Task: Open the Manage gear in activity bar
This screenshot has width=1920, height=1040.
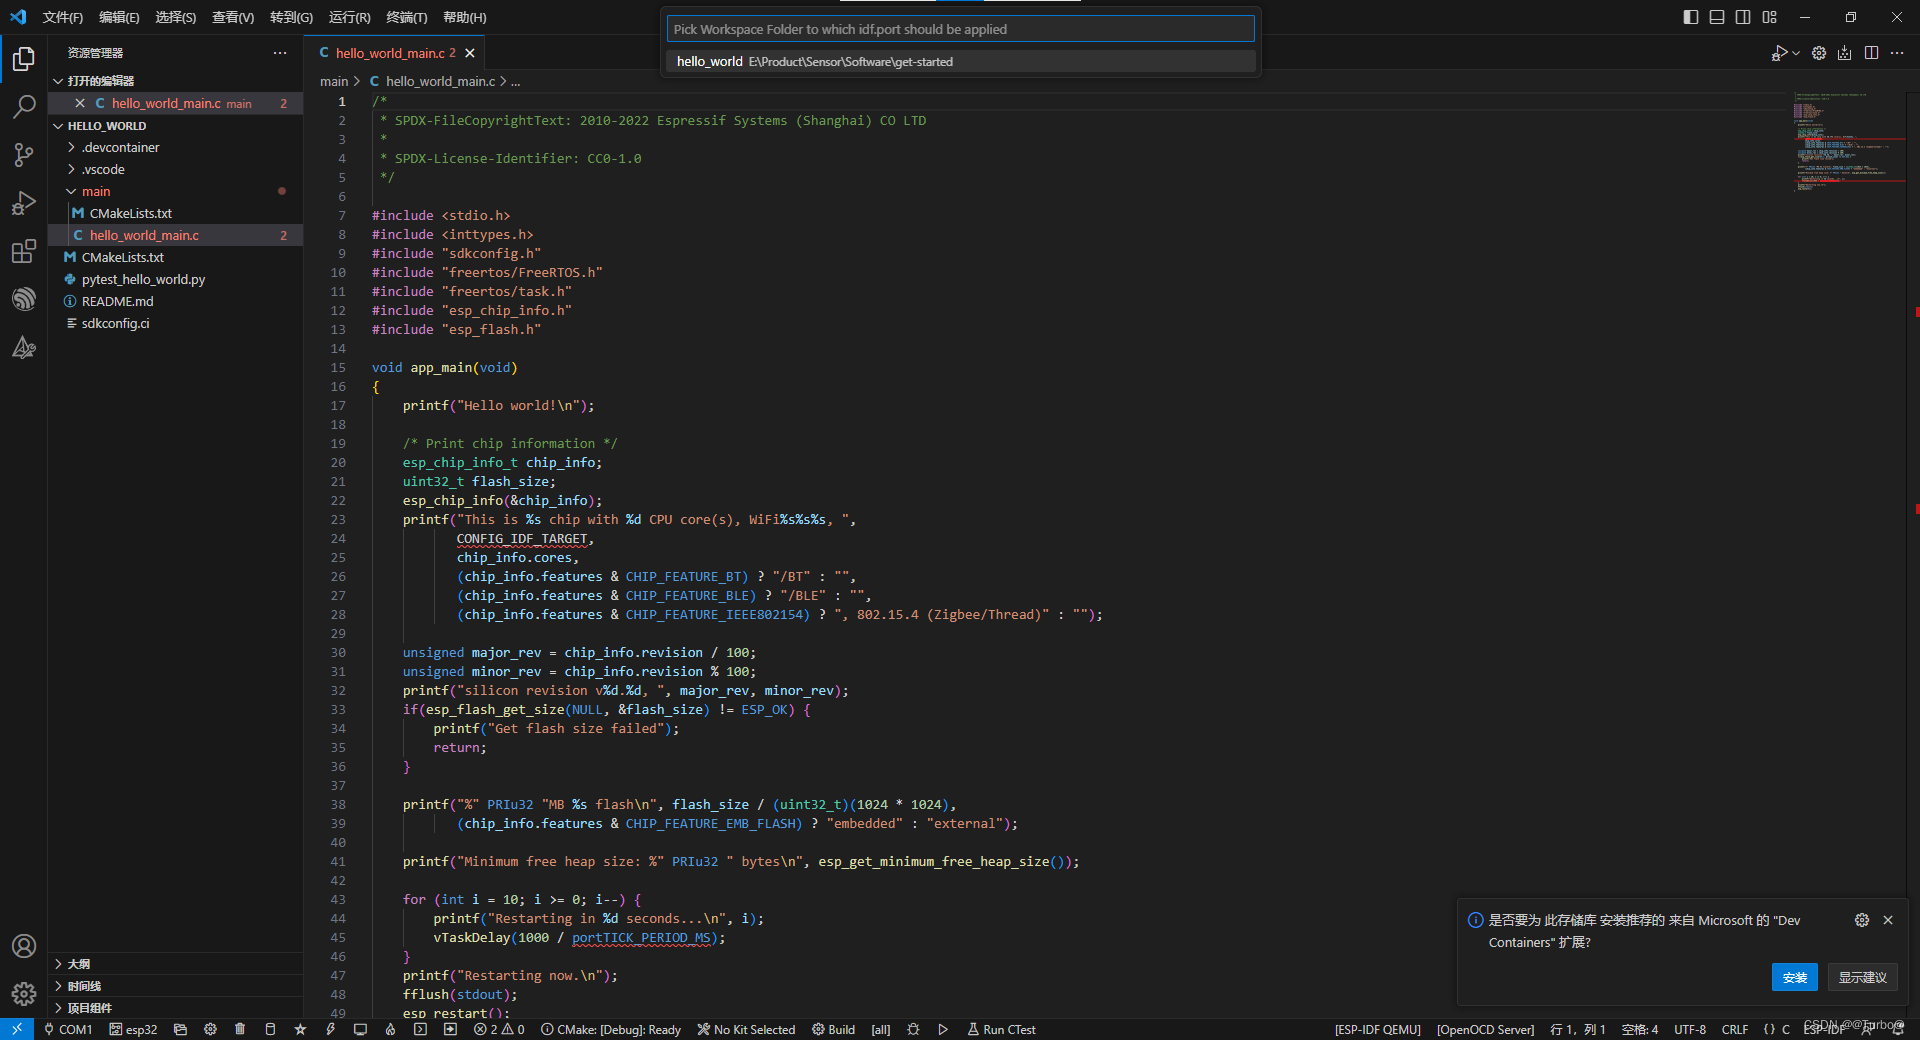Action: (24, 994)
